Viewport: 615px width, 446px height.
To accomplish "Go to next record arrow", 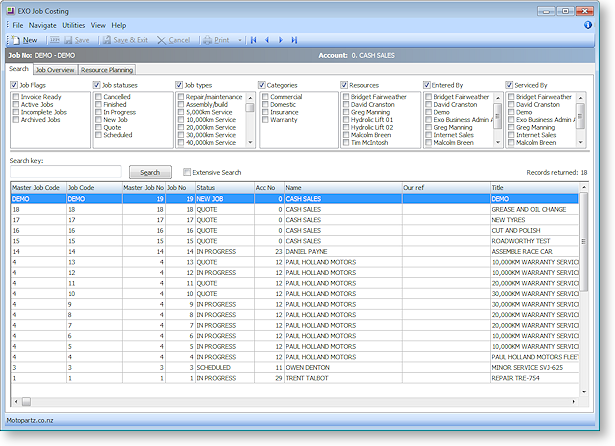I will point(280,39).
